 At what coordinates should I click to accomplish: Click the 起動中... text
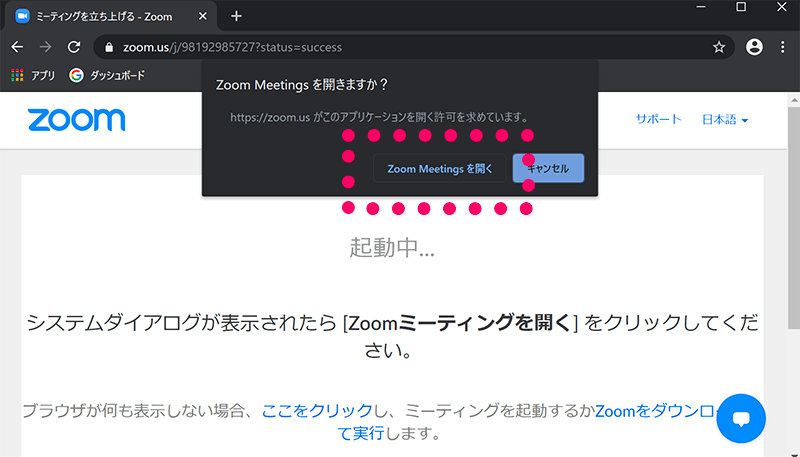click(x=392, y=247)
